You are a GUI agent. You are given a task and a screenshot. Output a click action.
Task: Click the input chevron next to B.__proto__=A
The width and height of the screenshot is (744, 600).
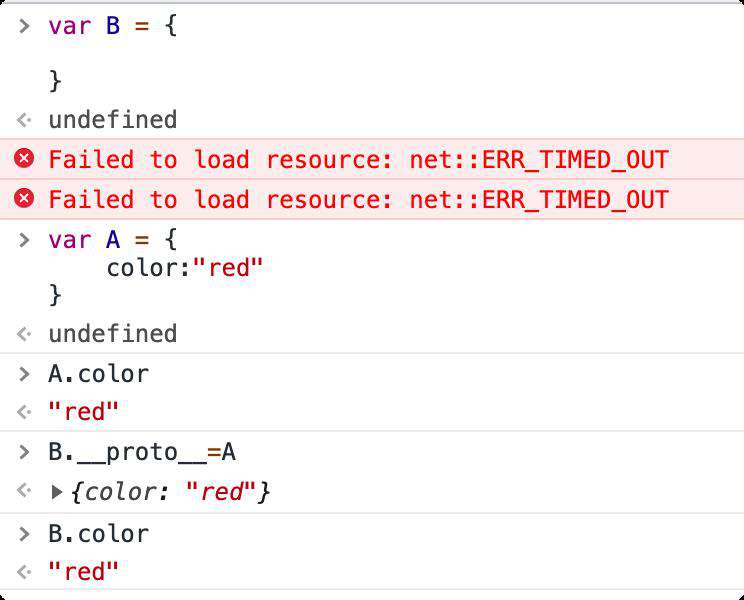(x=24, y=452)
